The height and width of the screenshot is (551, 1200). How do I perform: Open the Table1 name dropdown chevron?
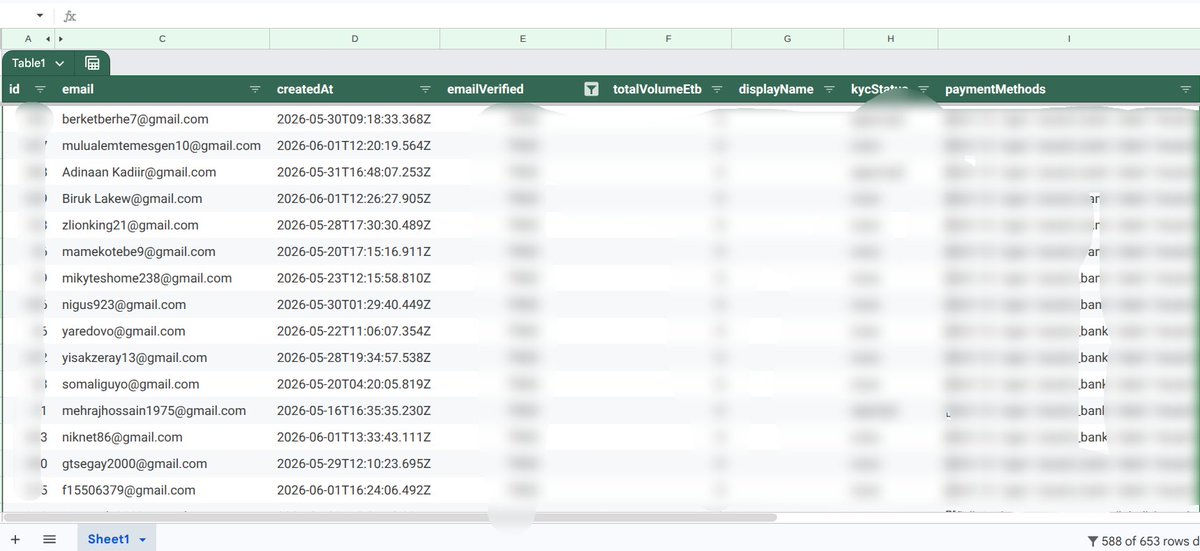pos(60,63)
